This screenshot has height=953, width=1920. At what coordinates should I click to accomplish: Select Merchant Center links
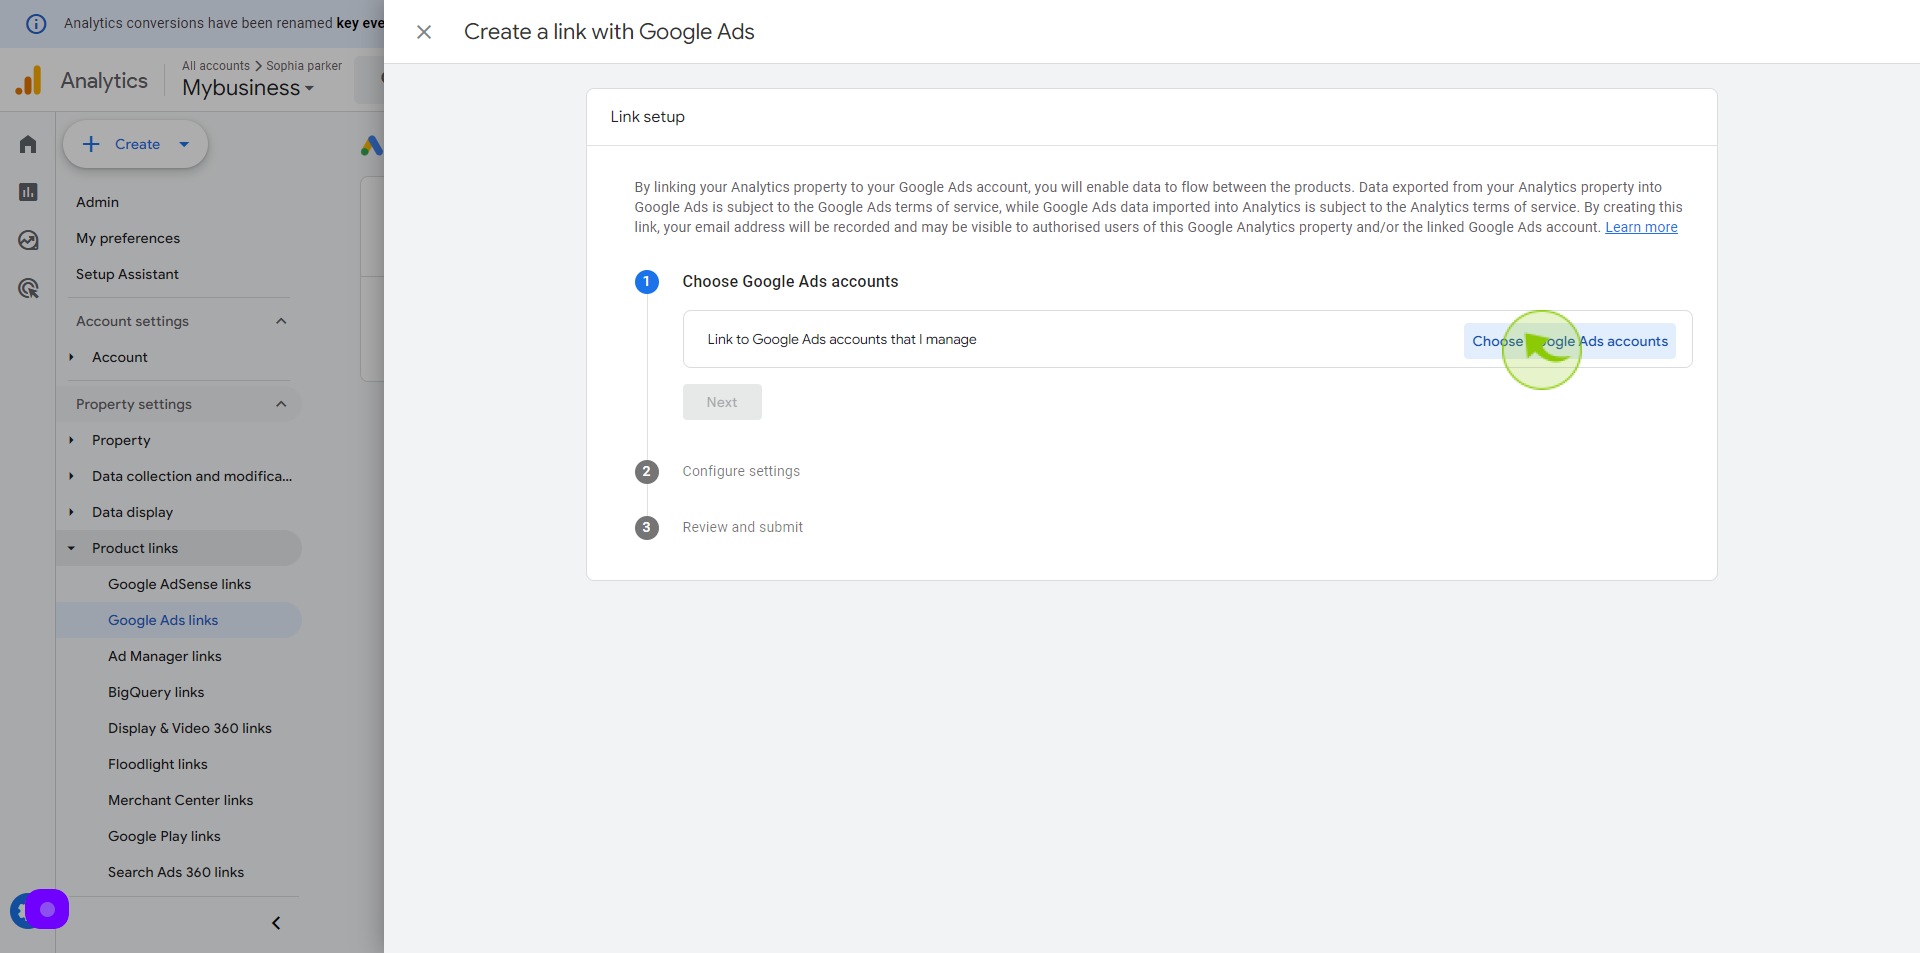pos(181,800)
